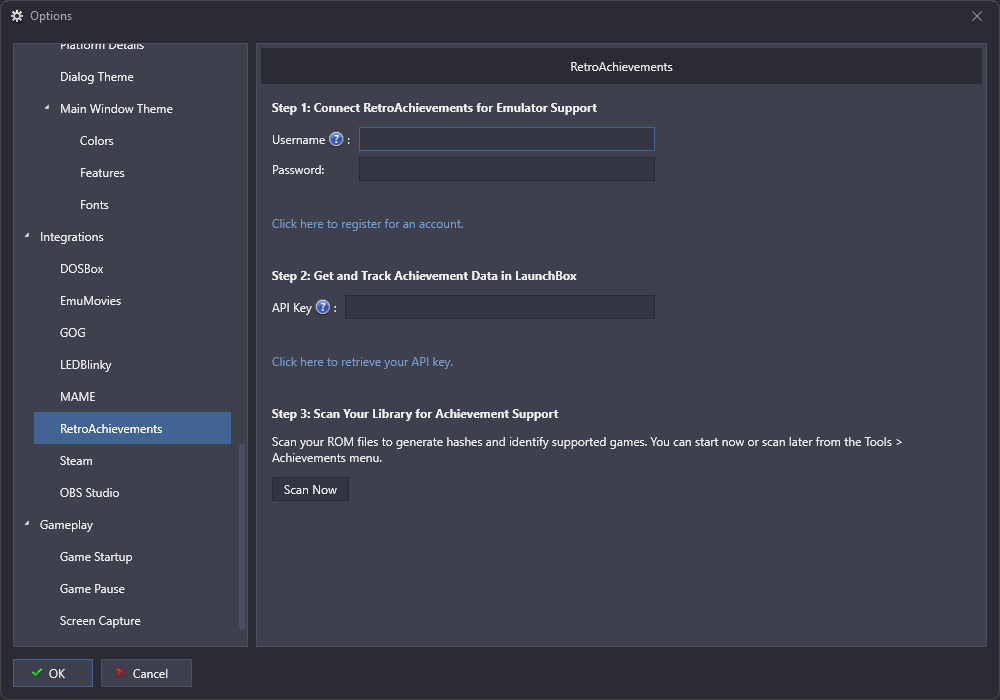Image resolution: width=1000 pixels, height=700 pixels.
Task: Confirm settings with the OK button
Action: pos(53,673)
